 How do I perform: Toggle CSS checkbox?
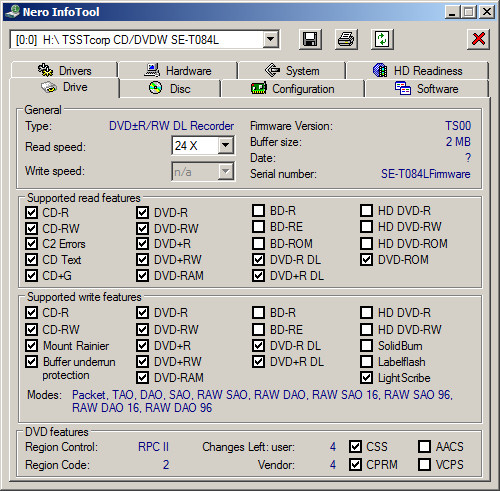point(356,446)
